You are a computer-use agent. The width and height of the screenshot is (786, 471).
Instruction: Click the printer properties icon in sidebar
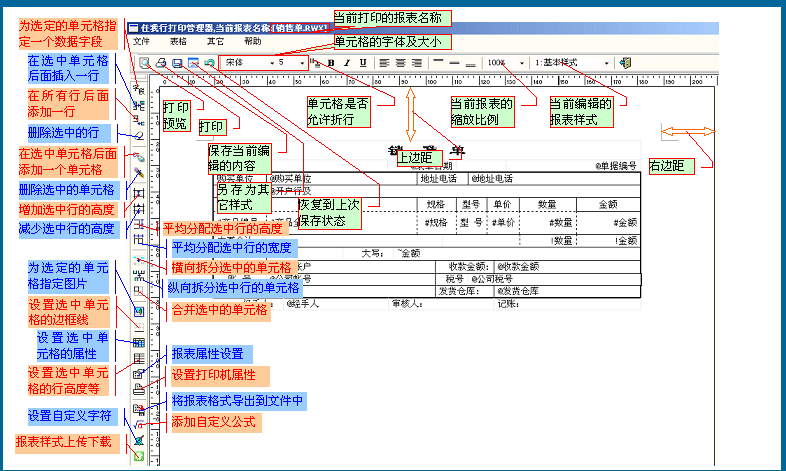click(x=139, y=390)
